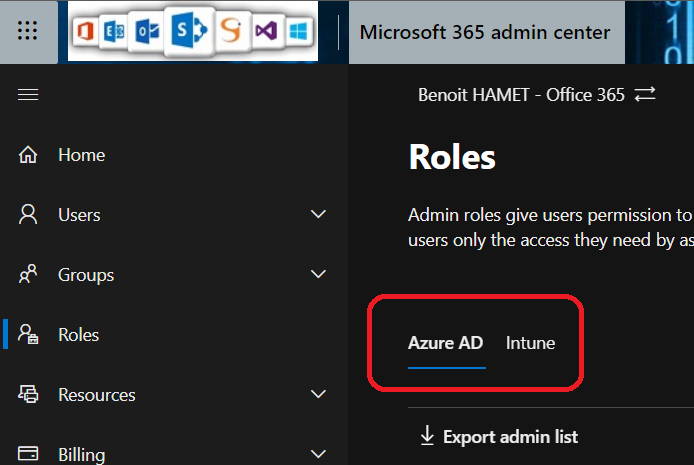Click the switch tenant arrows icon
The height and width of the screenshot is (465, 694).
tap(646, 95)
